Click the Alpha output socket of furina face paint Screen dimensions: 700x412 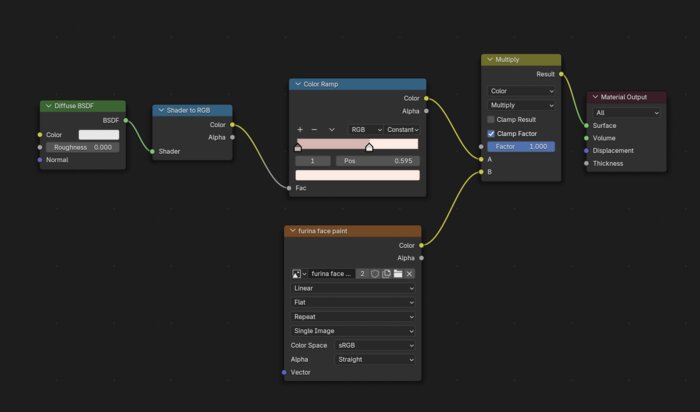coord(421,258)
